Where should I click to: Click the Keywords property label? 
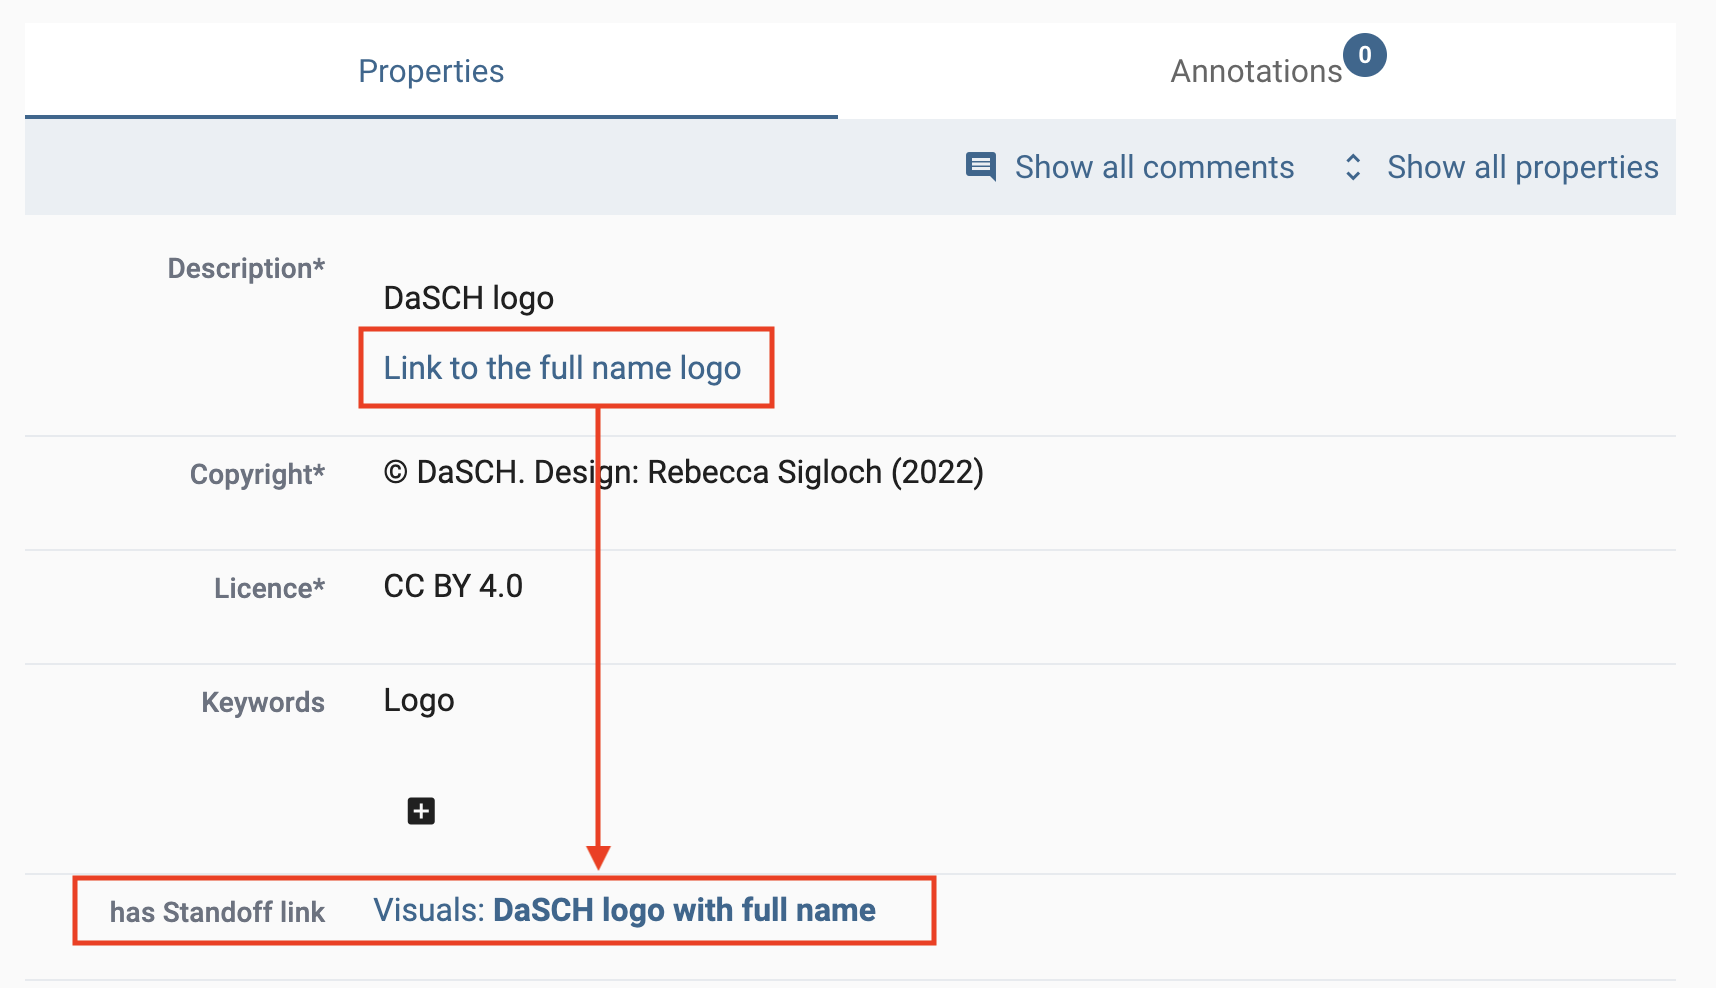point(263,702)
